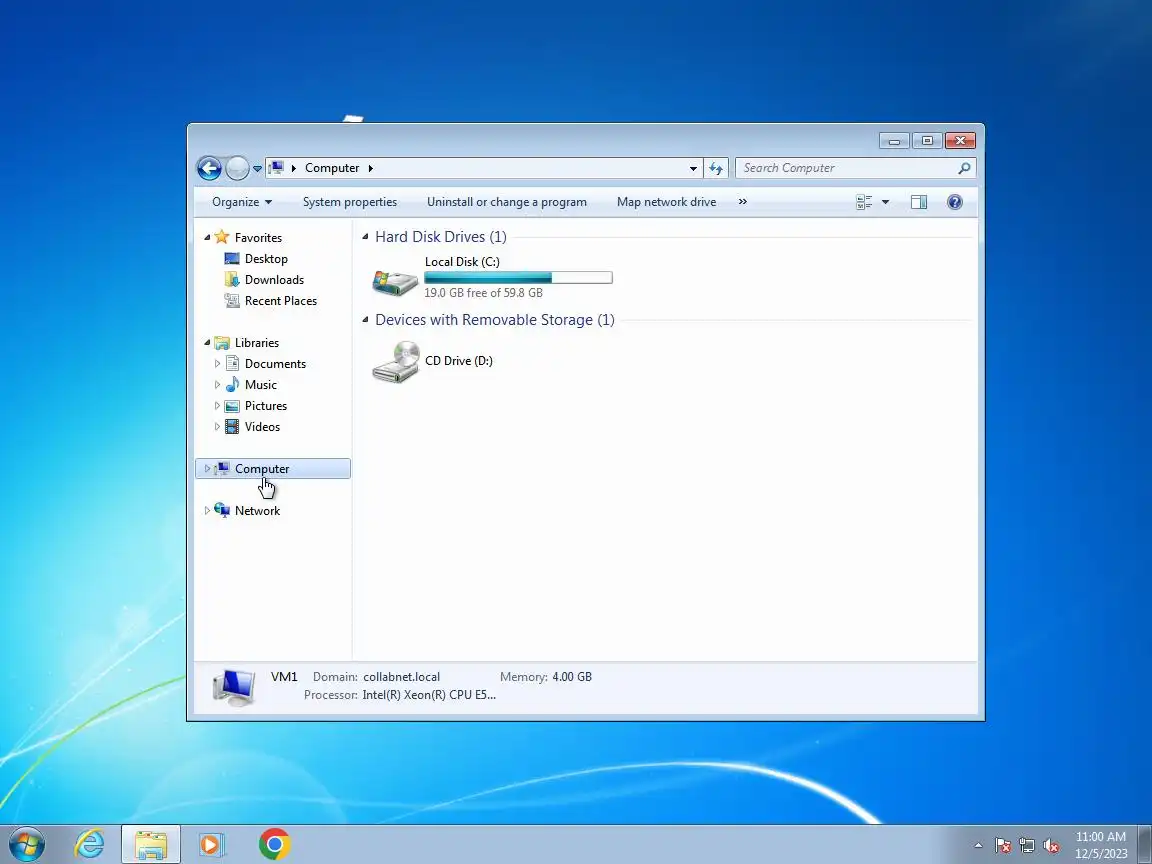Select Map network drive

click(x=666, y=202)
